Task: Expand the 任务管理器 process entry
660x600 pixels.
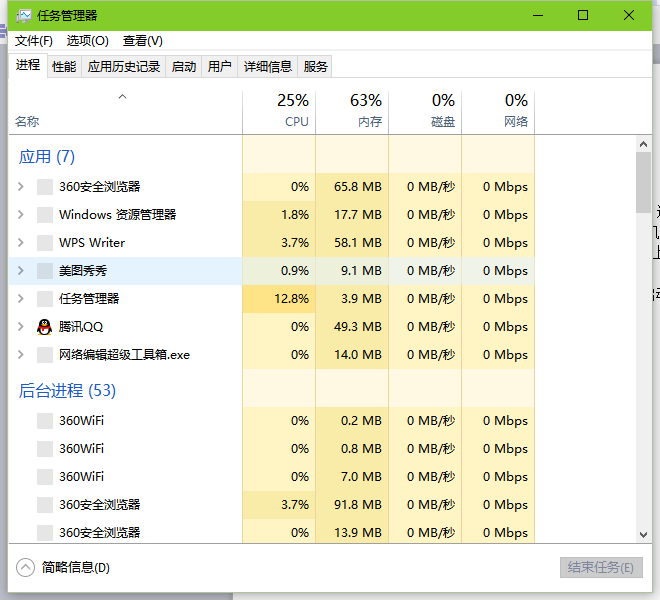Action: [x=21, y=299]
